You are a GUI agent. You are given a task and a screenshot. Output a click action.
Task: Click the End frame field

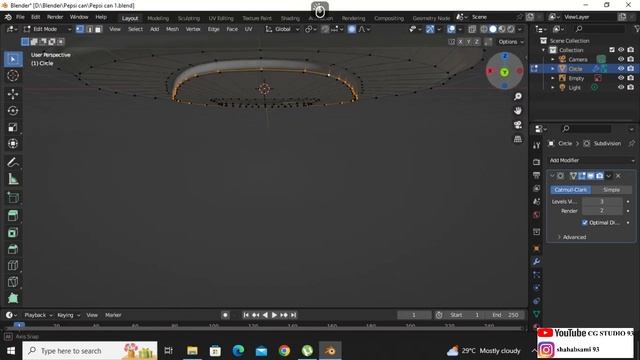(506, 315)
